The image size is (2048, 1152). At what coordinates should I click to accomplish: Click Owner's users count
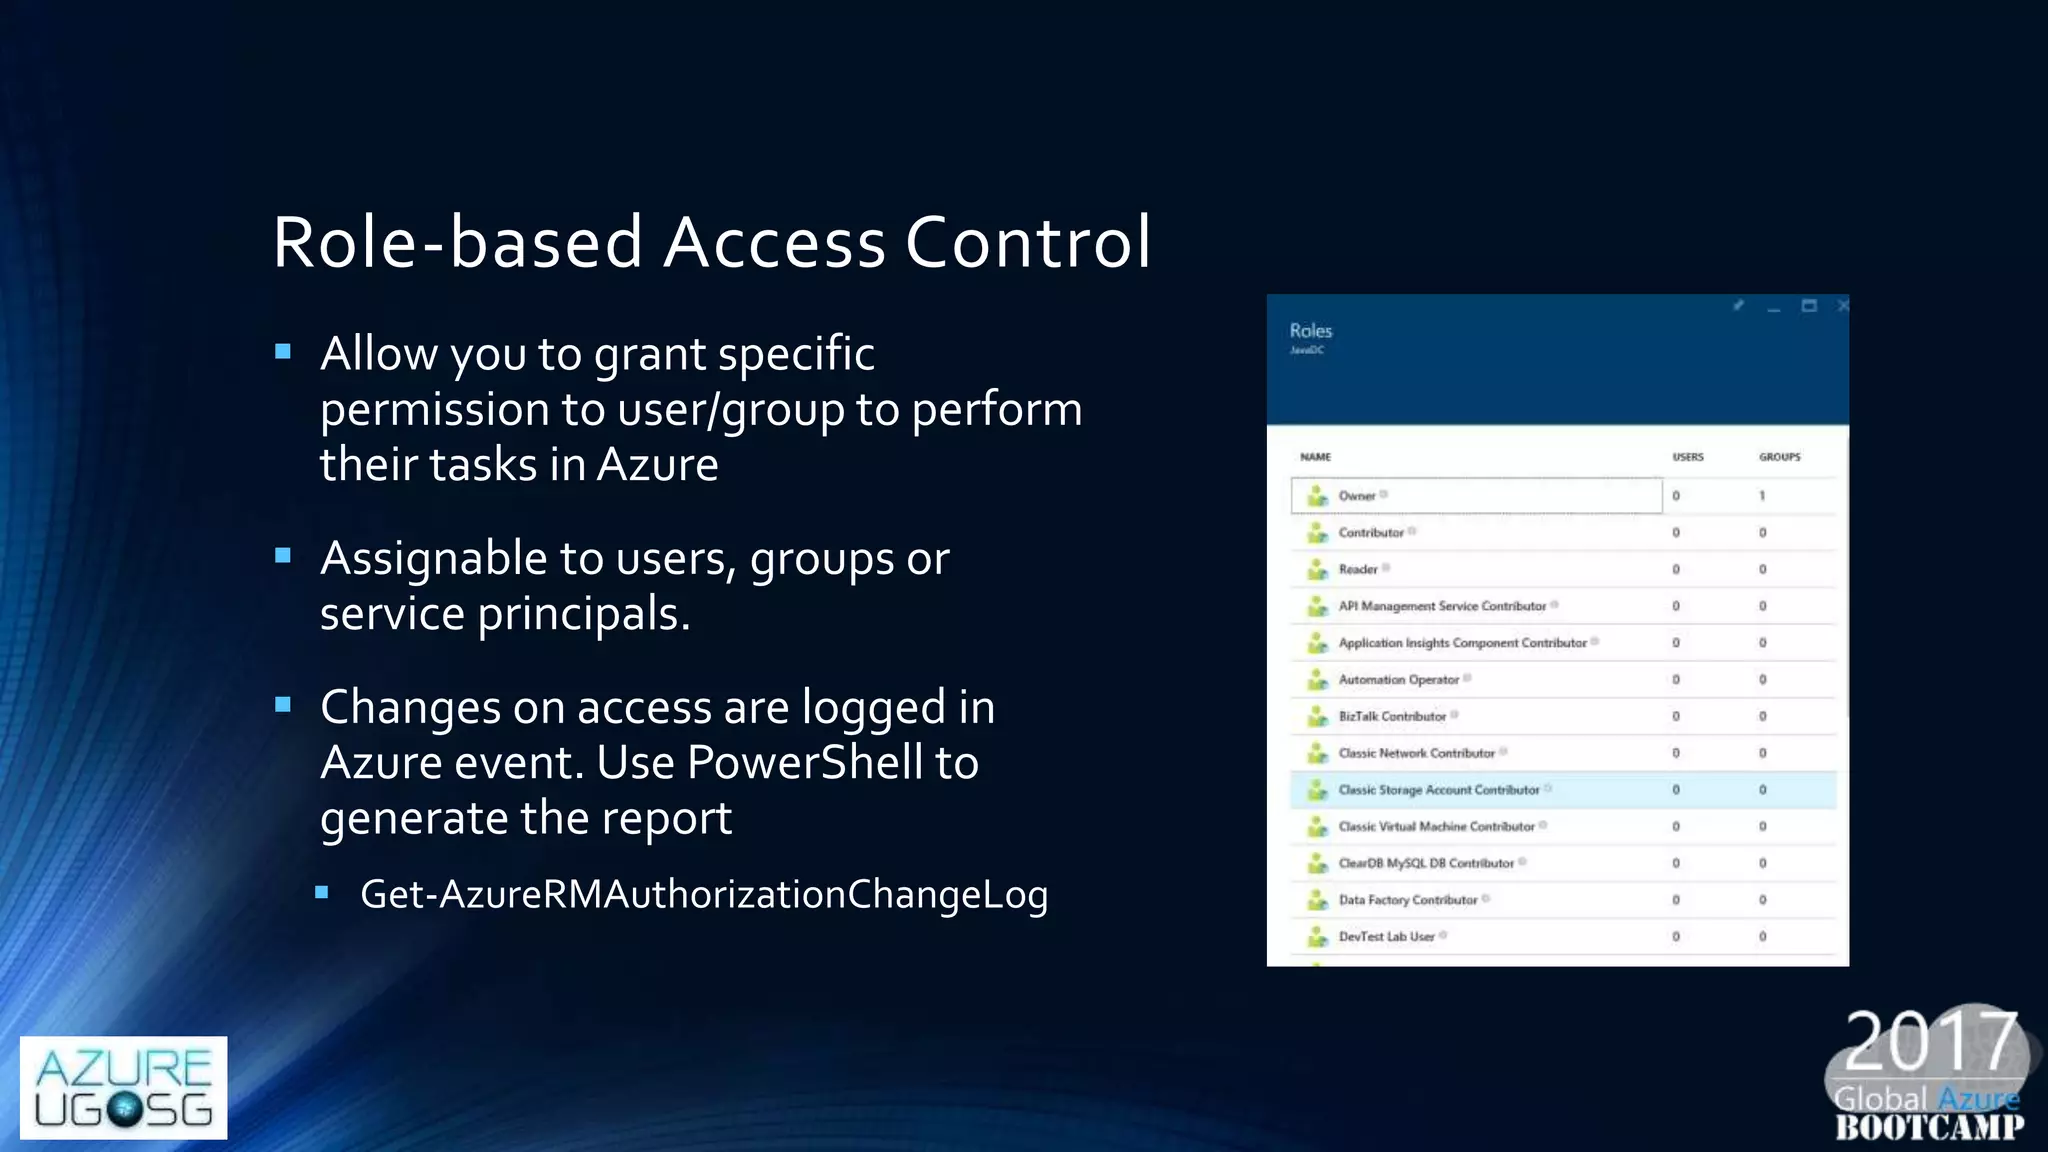(1676, 496)
